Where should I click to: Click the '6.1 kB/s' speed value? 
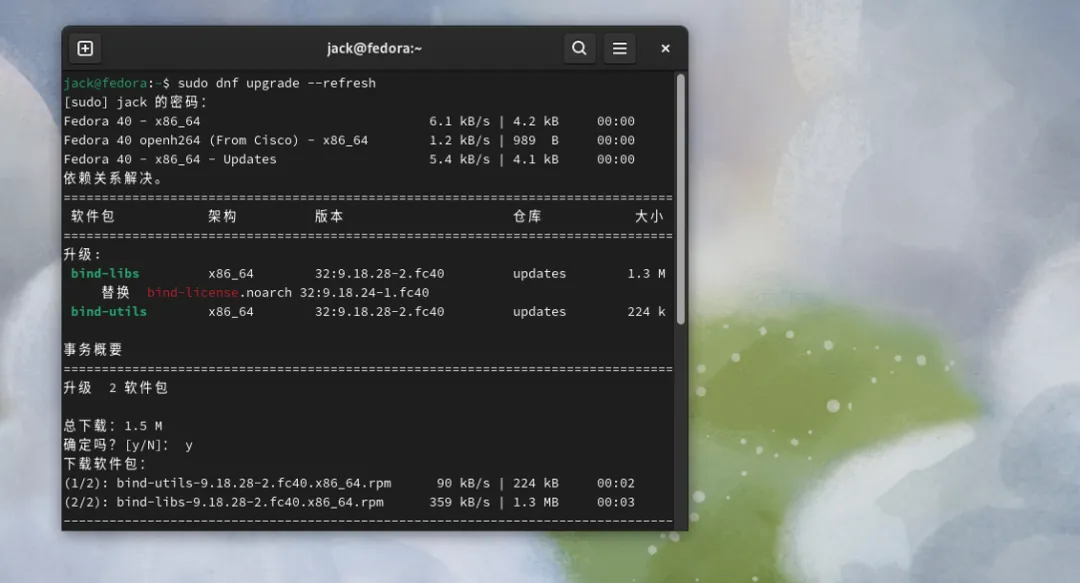pyautogui.click(x=459, y=121)
